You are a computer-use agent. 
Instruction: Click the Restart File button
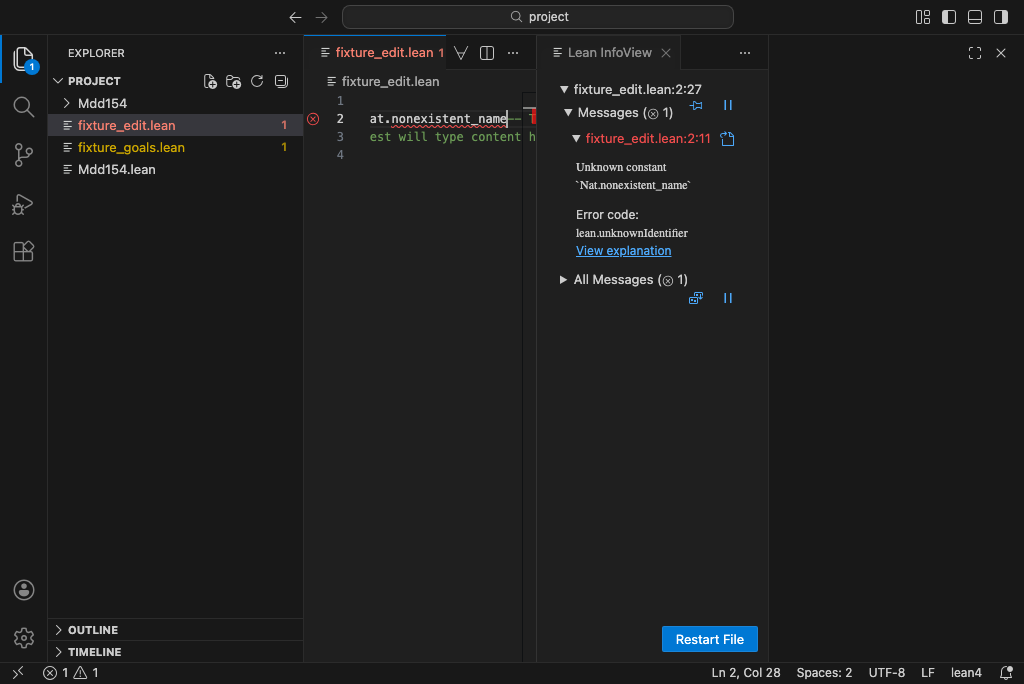click(x=709, y=639)
